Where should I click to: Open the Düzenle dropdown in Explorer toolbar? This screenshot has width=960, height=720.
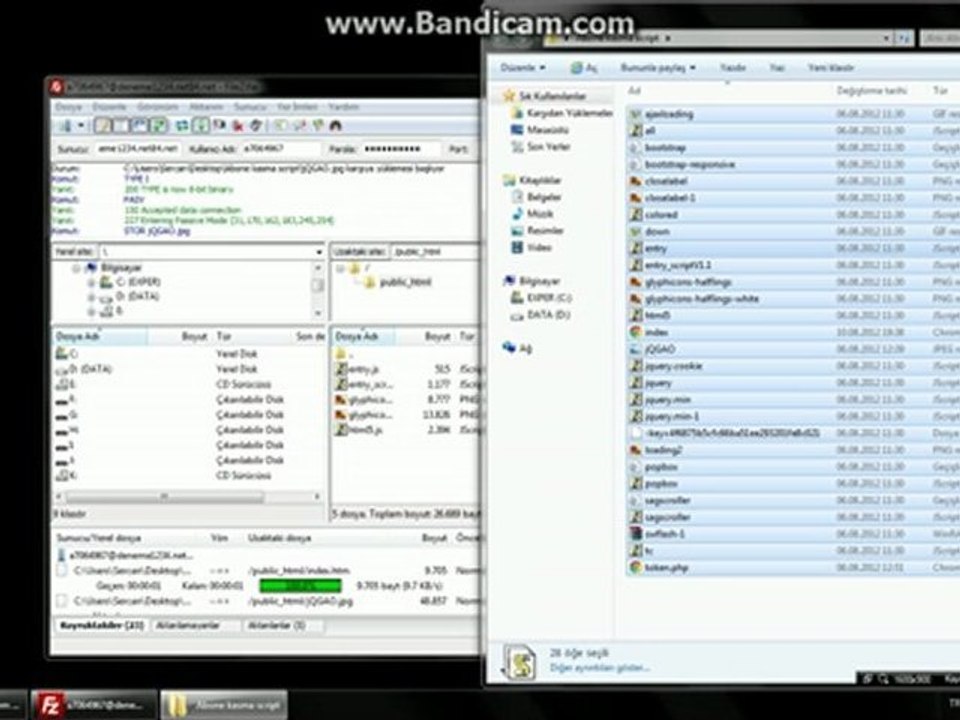(x=522, y=67)
